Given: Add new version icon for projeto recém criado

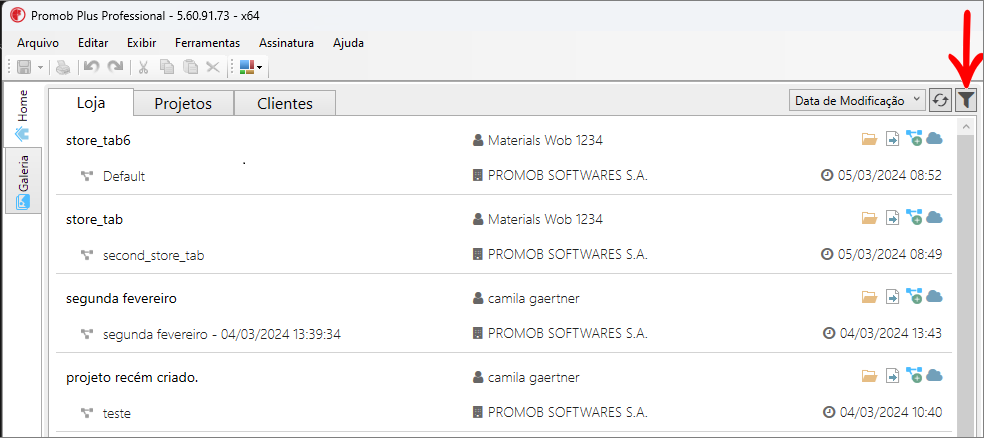Looking at the screenshot, I should tap(914, 375).
